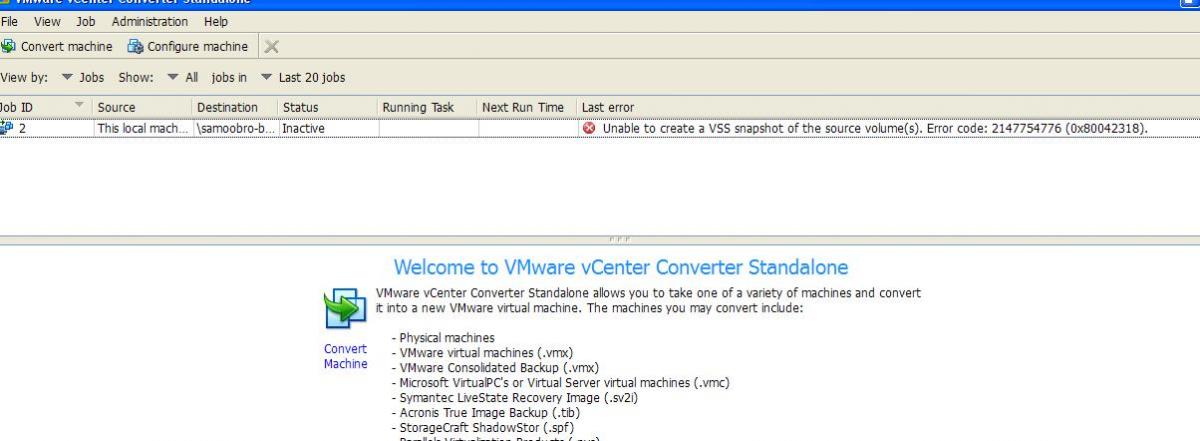Click the Job ID sort arrow indicator
This screenshot has height=441, width=1200.
pos(79,106)
